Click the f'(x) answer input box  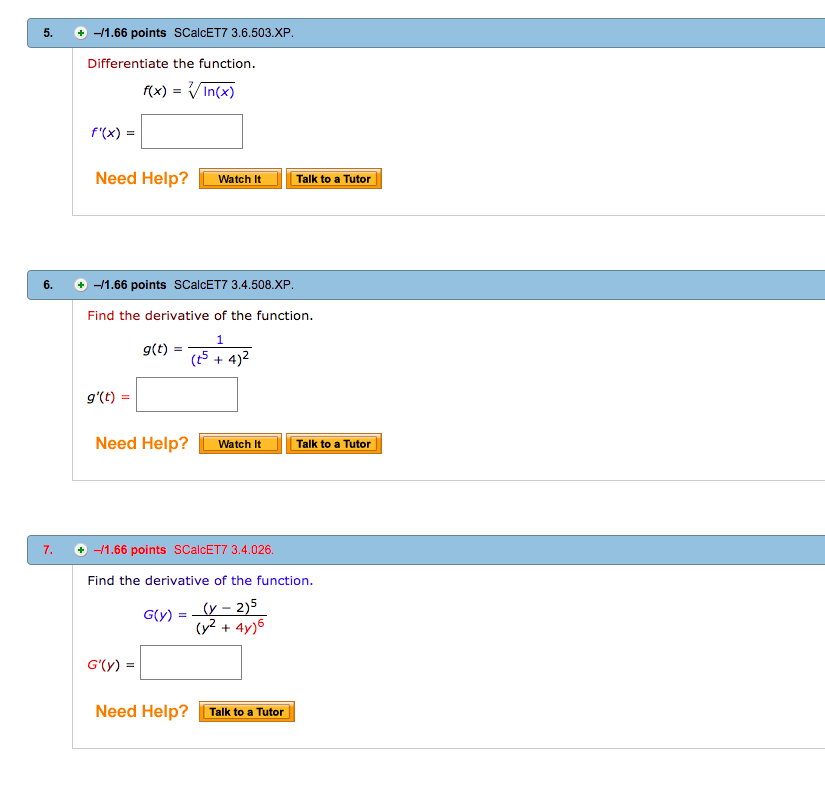click(192, 132)
